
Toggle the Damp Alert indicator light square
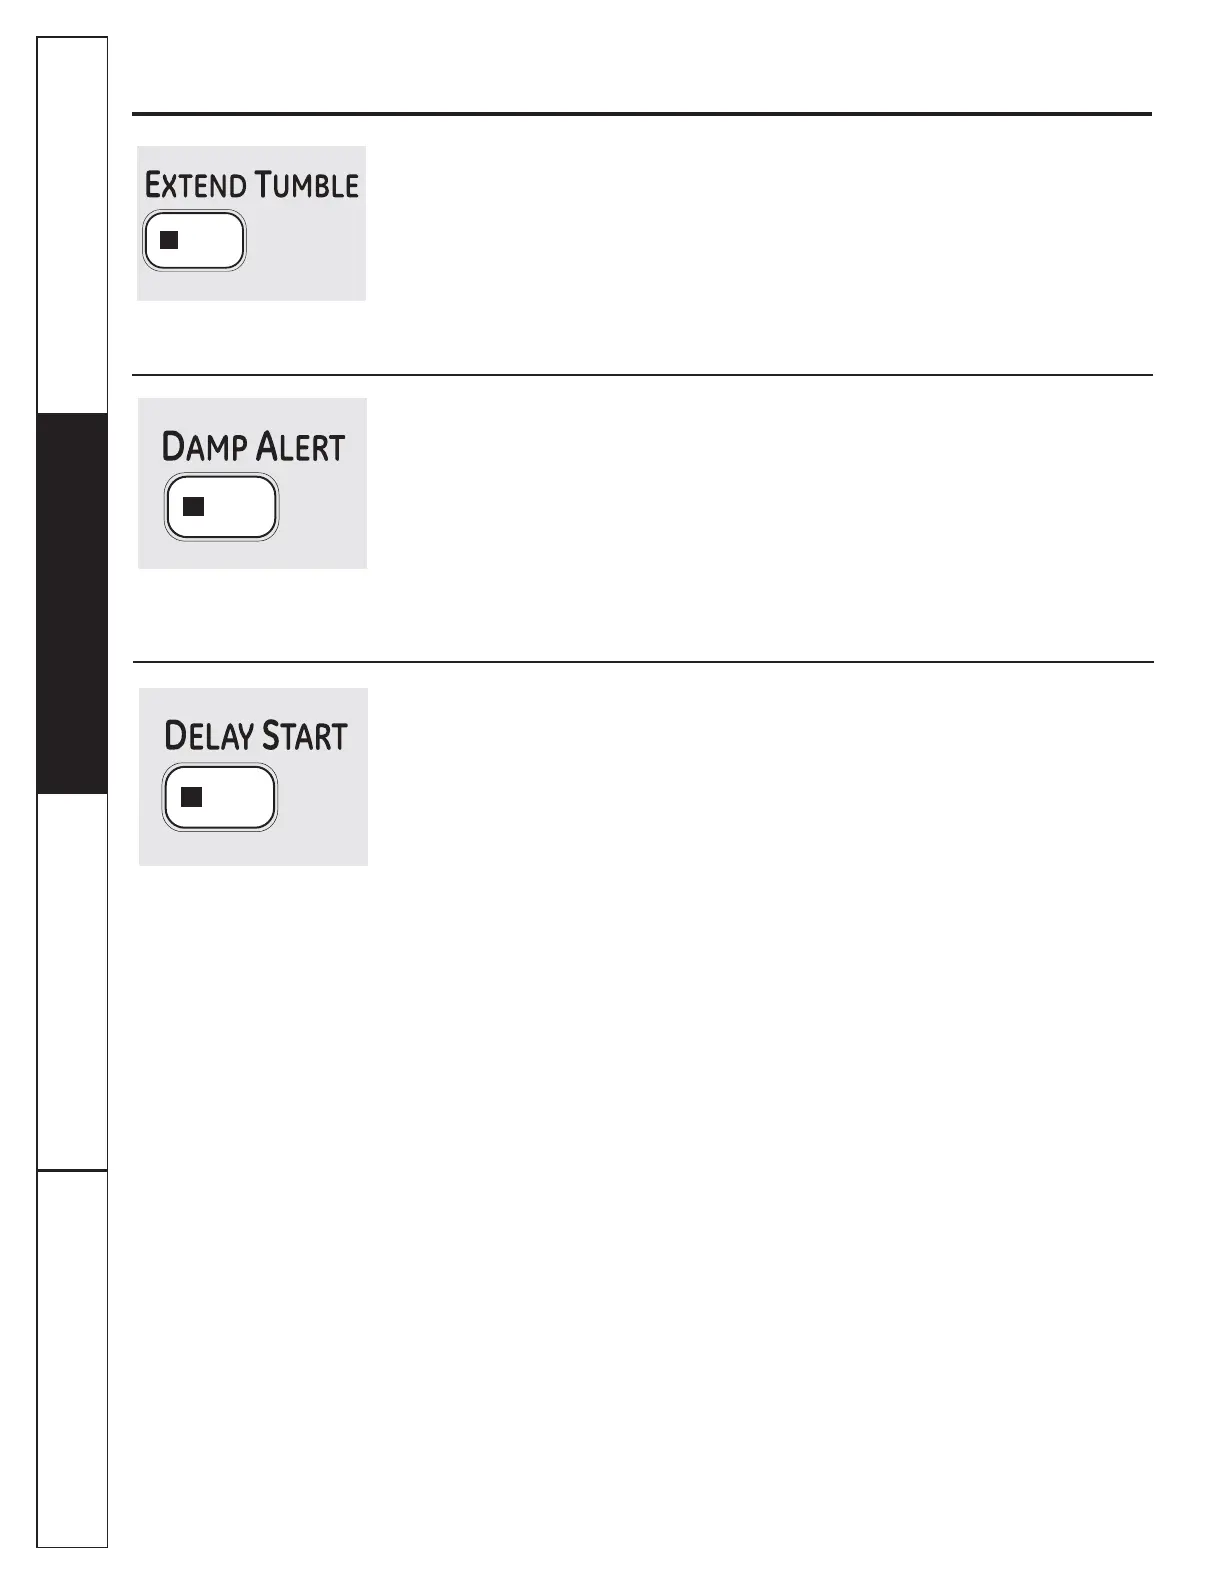click(x=194, y=506)
